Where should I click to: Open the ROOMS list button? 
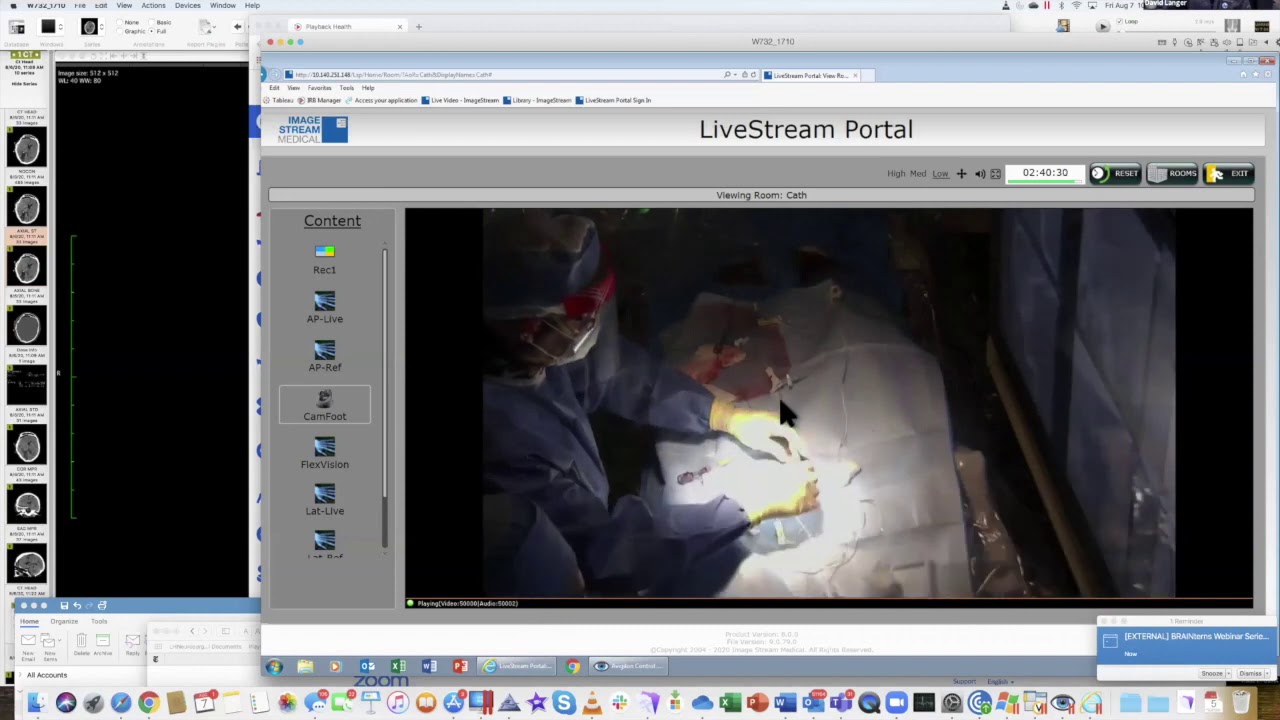point(1172,174)
